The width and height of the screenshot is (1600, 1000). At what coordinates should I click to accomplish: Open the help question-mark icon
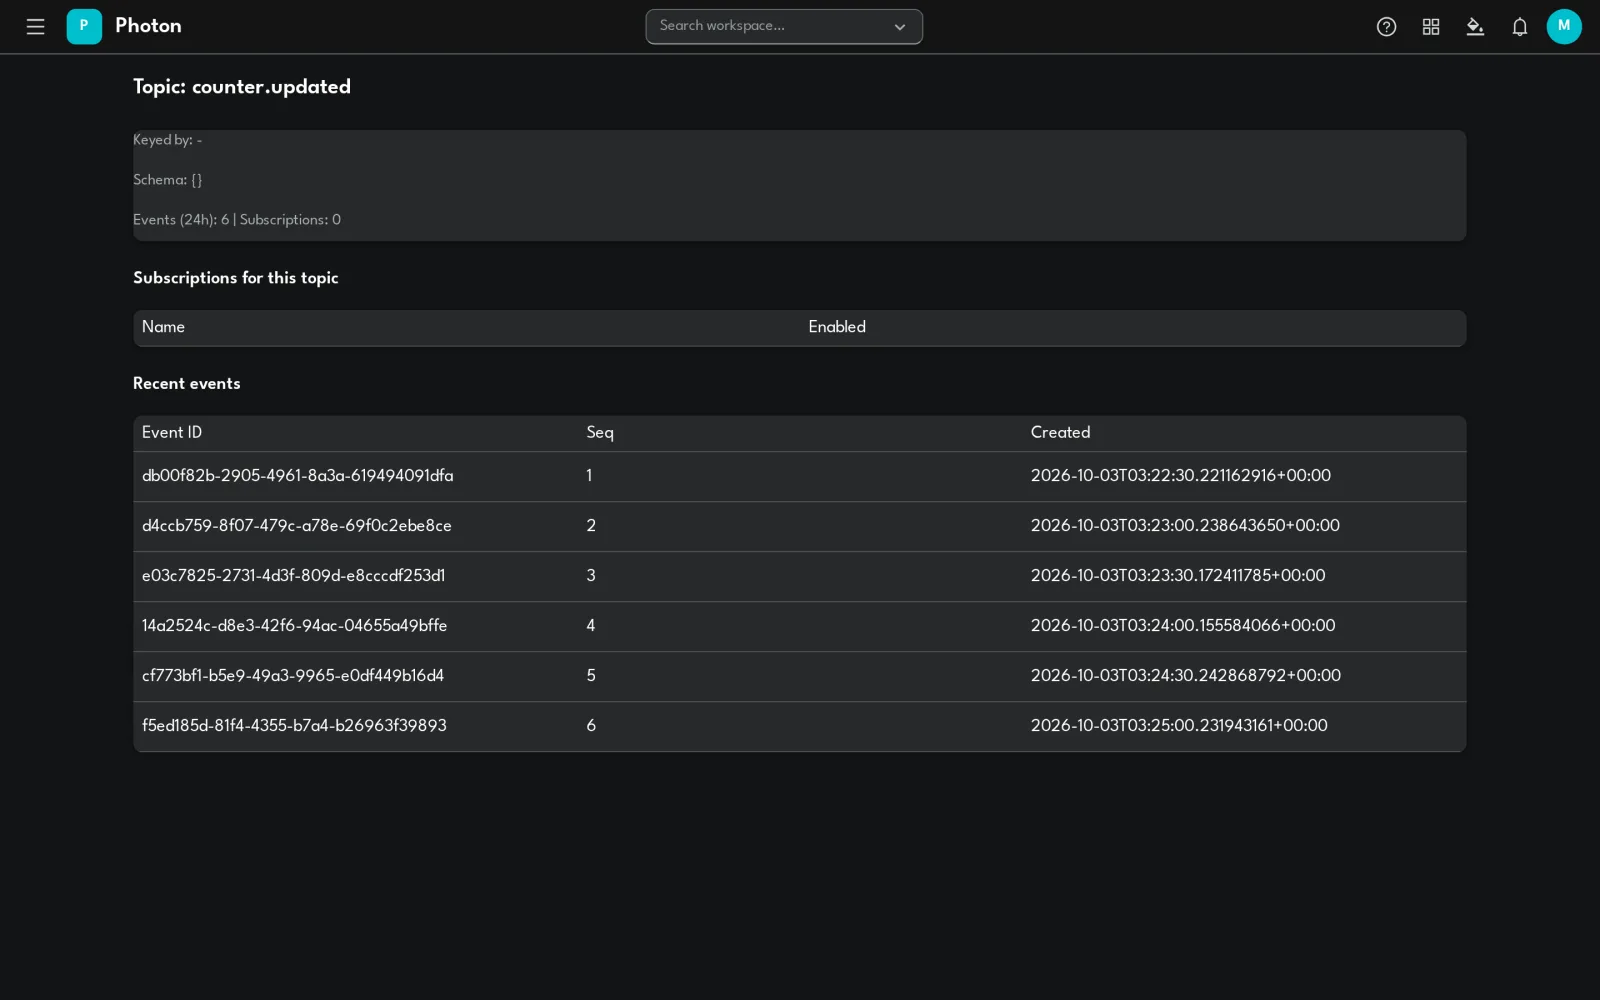tap(1386, 27)
